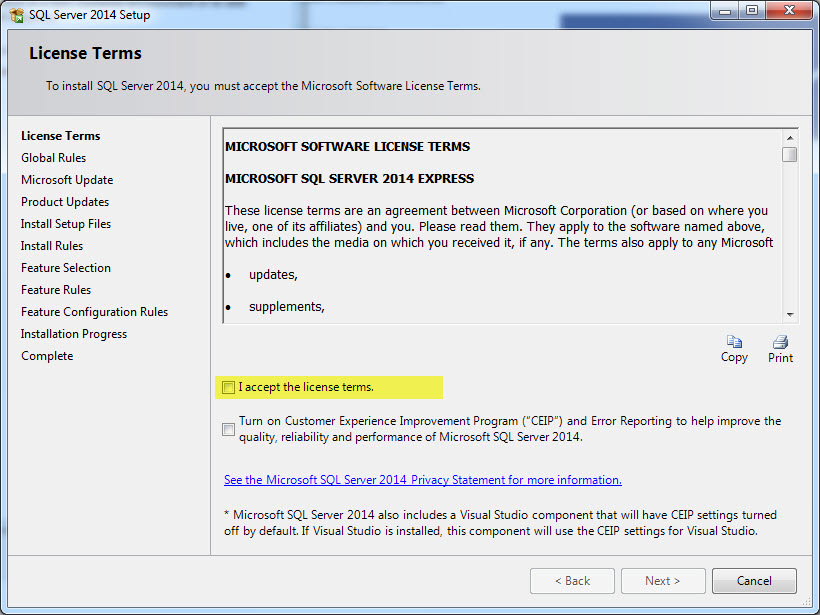
Task: Select the Feature Selection step
Action: tap(66, 268)
